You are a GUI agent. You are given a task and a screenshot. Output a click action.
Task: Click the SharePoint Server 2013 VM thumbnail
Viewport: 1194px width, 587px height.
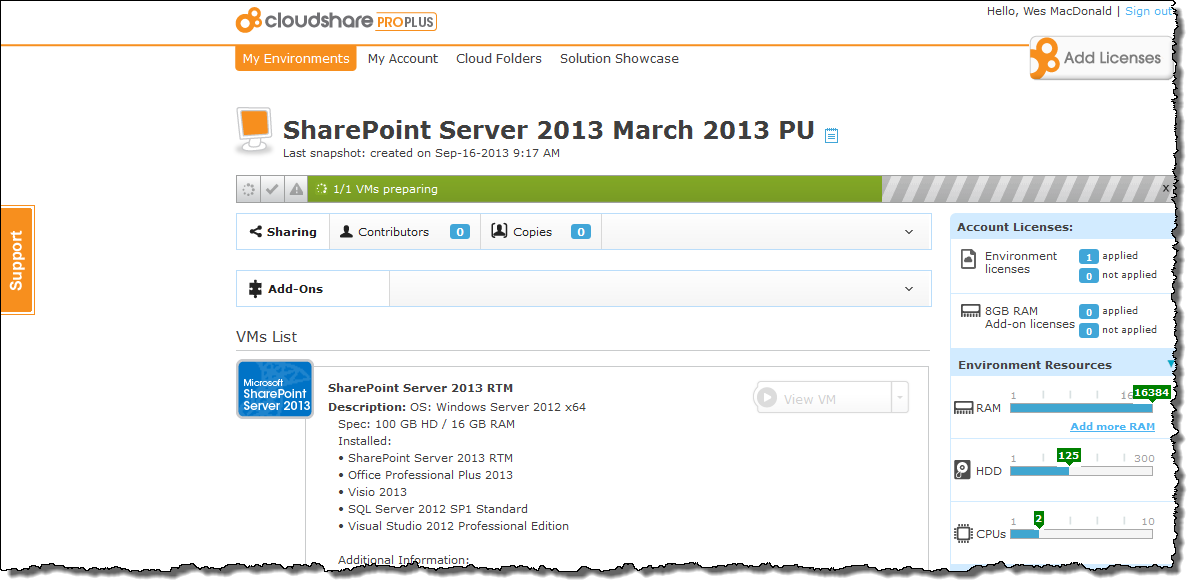(x=275, y=389)
